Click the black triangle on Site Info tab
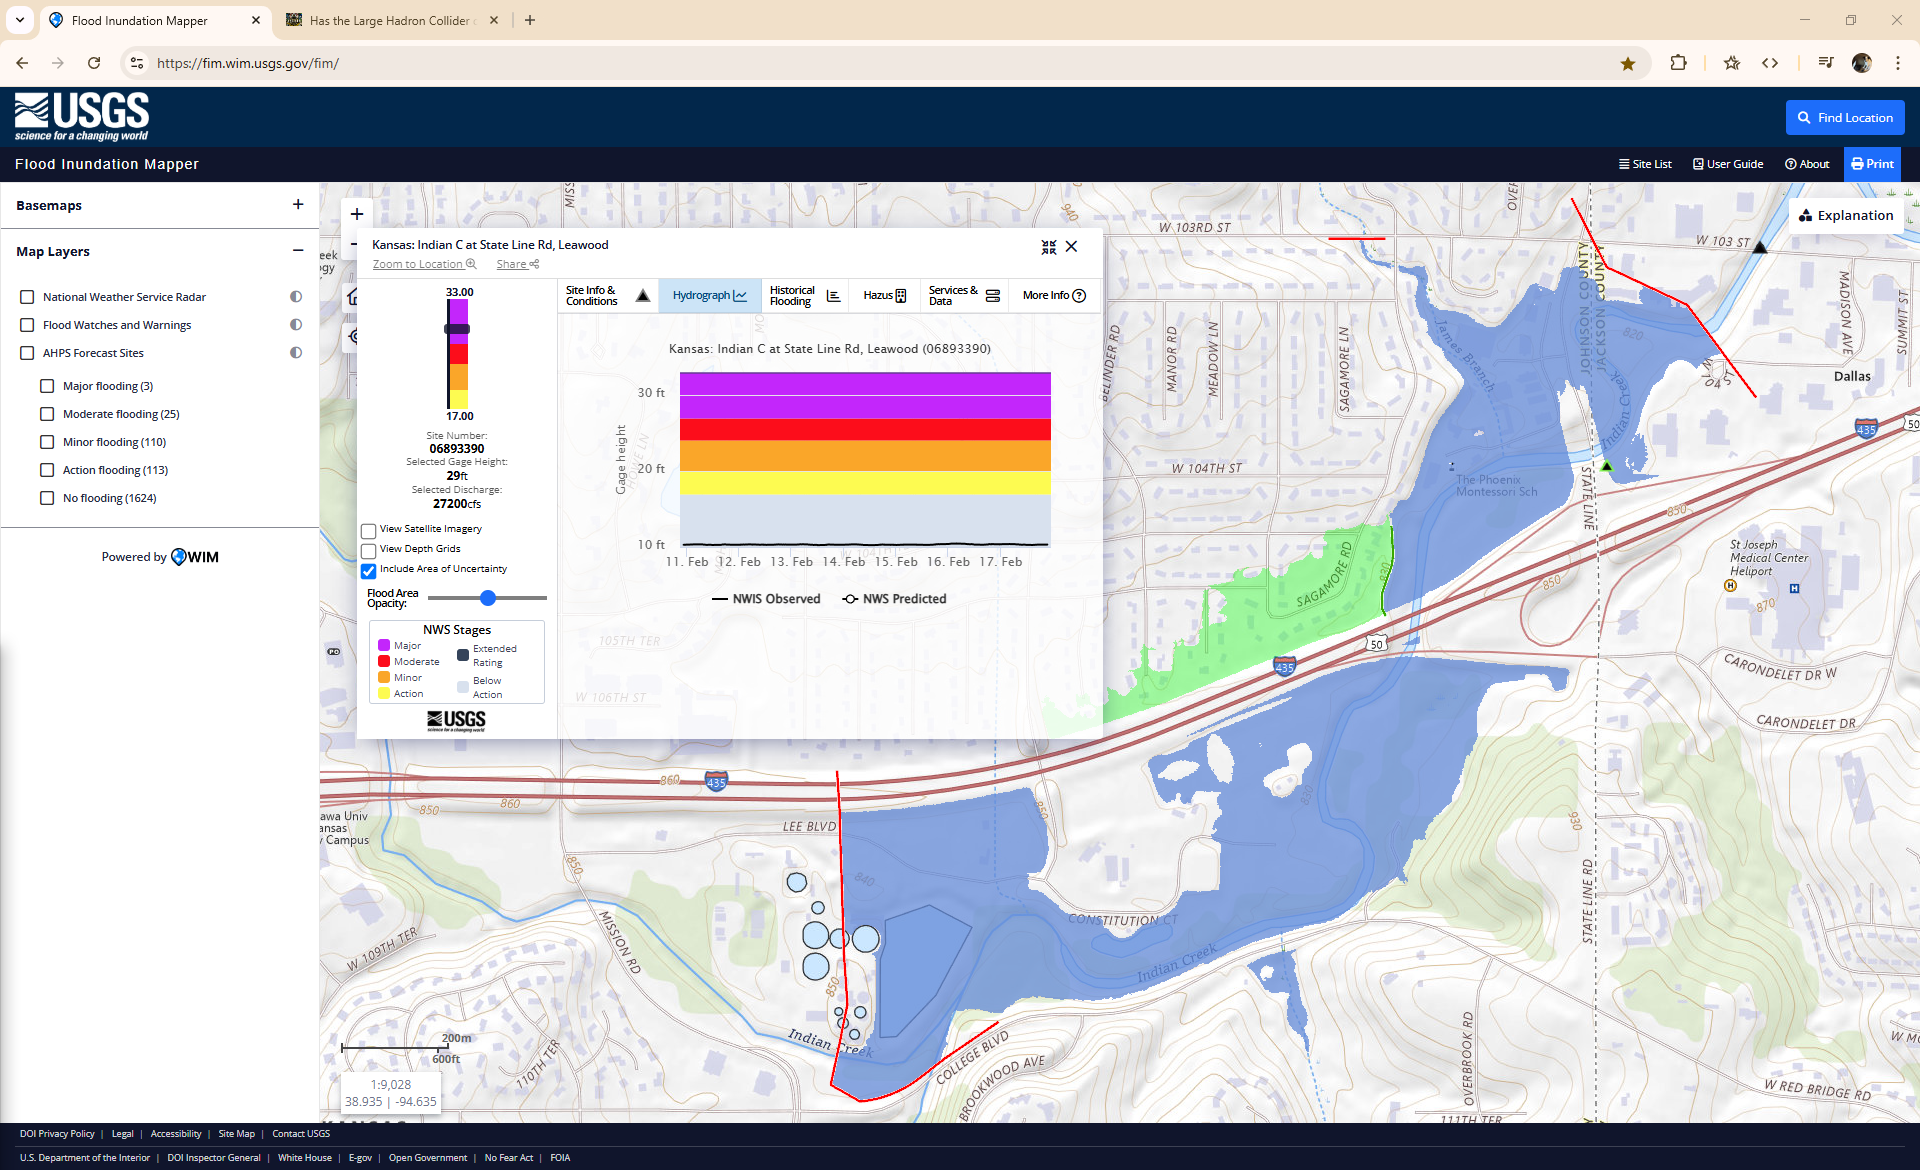The image size is (1920, 1170). tap(643, 296)
